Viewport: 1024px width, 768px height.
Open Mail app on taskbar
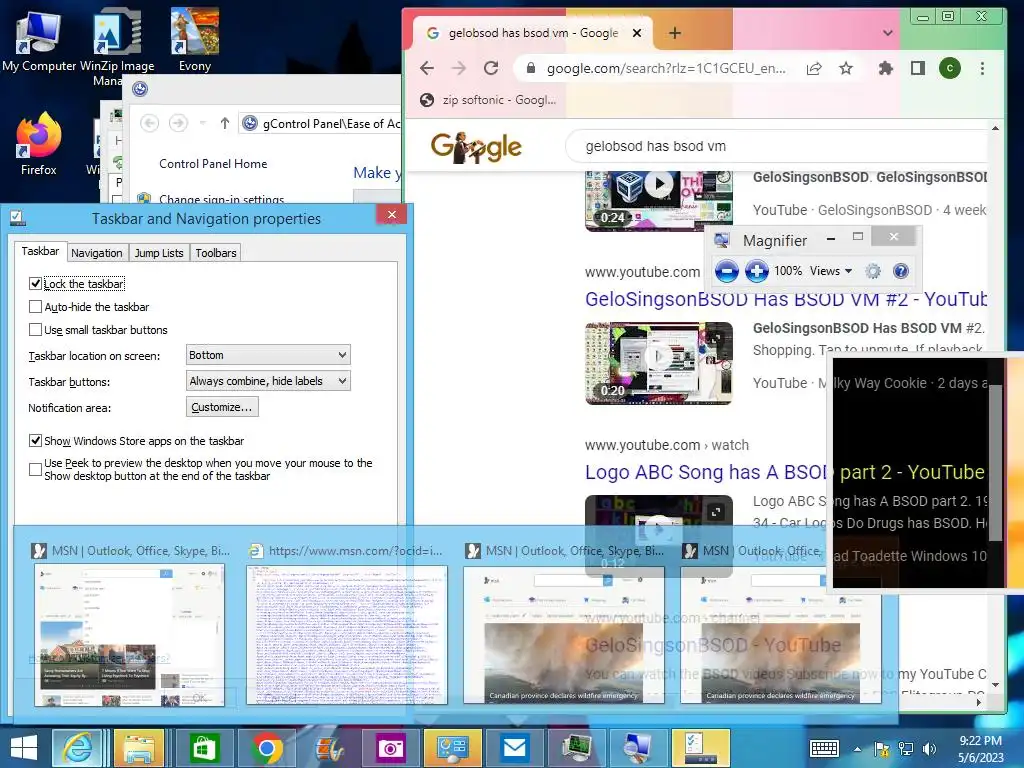click(x=515, y=748)
